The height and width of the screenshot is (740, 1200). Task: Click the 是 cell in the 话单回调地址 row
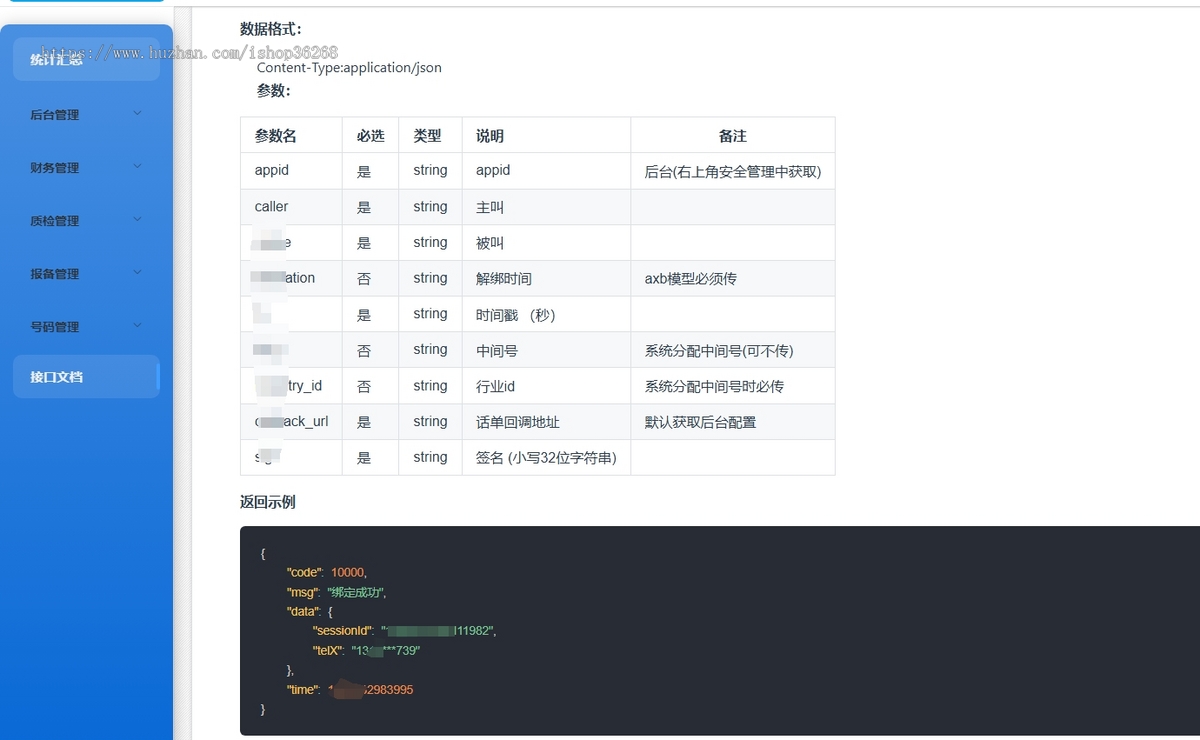371,422
